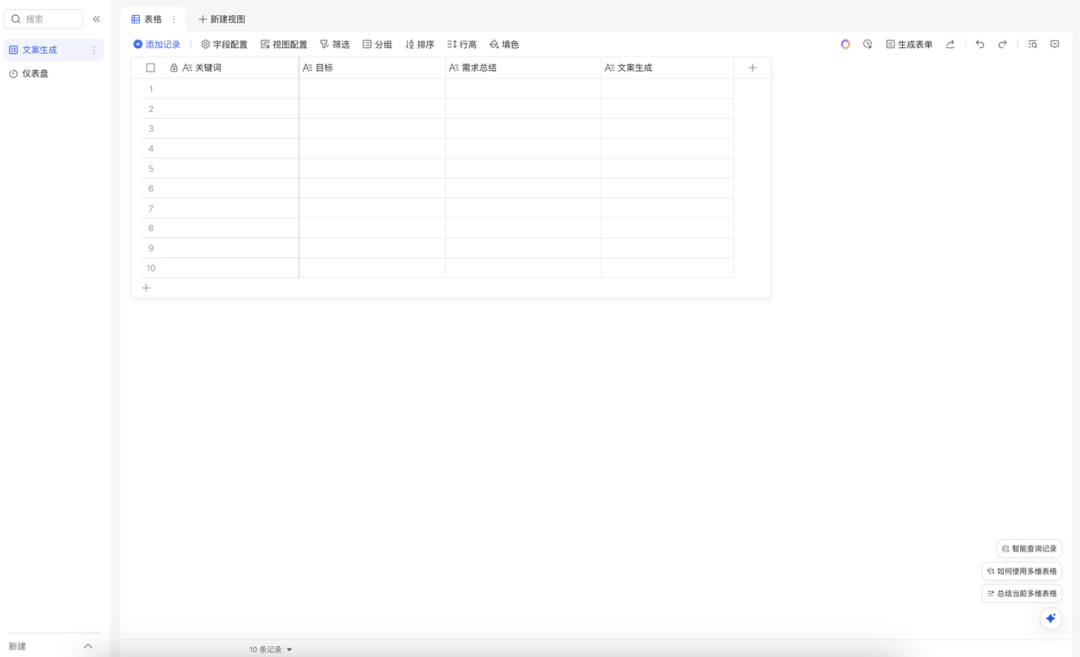The height and width of the screenshot is (657, 1080).
Task: Click the 生成表单 button
Action: click(908, 44)
